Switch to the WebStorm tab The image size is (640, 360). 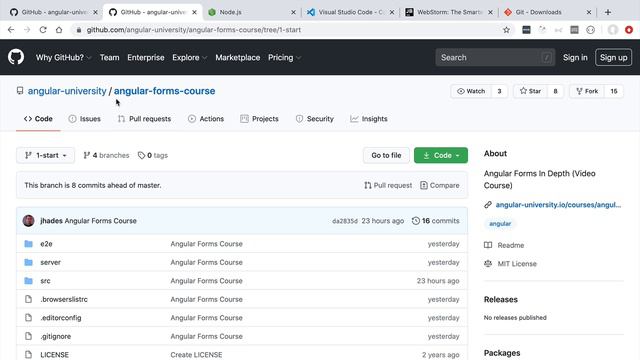click(449, 12)
